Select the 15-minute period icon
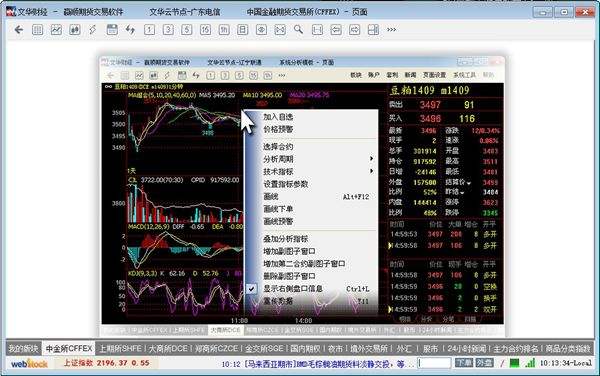The width and height of the screenshot is (600, 376). point(205,29)
